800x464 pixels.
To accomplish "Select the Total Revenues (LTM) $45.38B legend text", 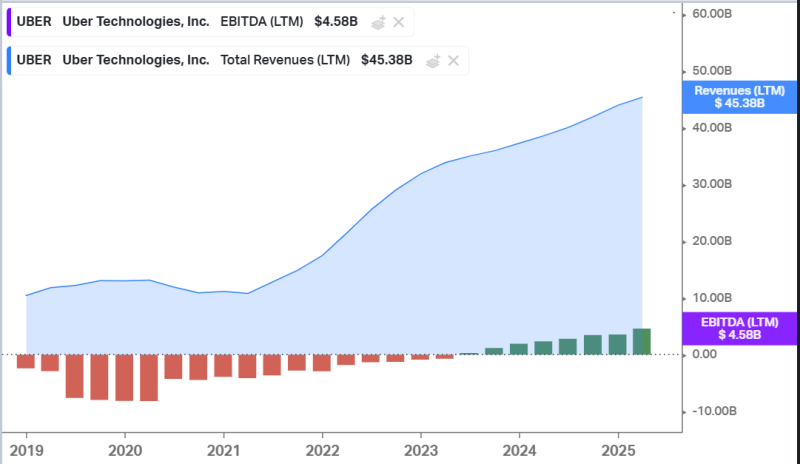I will click(x=316, y=60).
